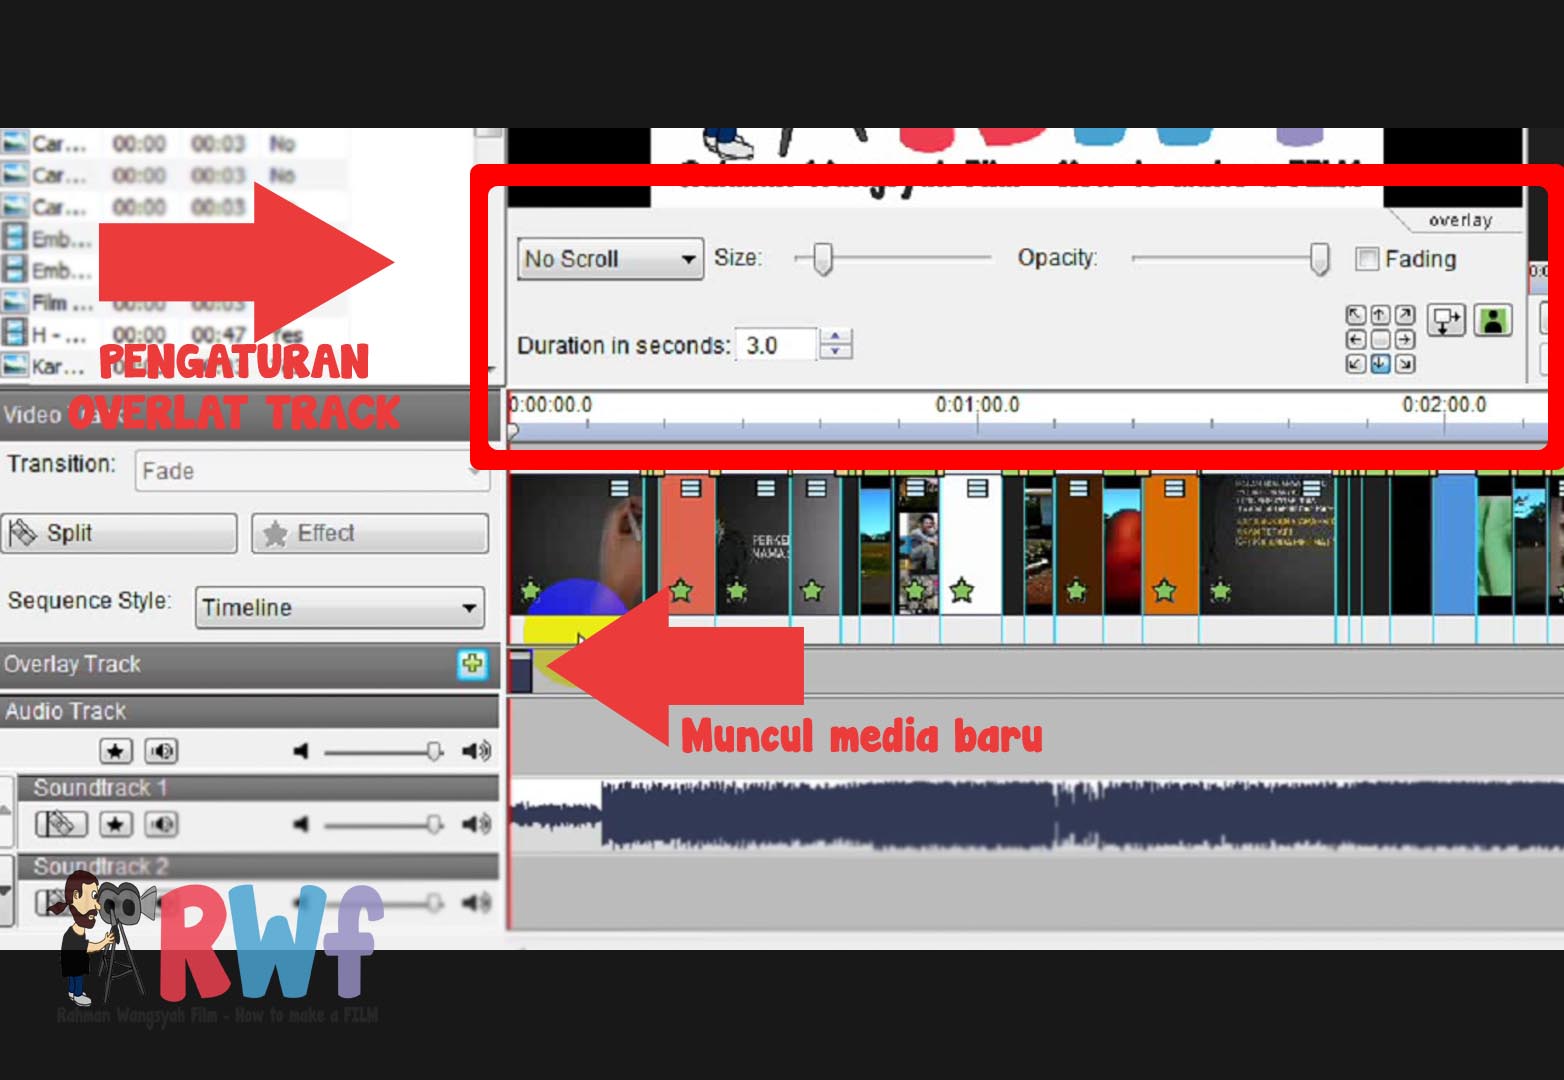Toggle mute on Soundtrack 1 speaker icon
This screenshot has height=1080, width=1564.
pyautogui.click(x=162, y=824)
